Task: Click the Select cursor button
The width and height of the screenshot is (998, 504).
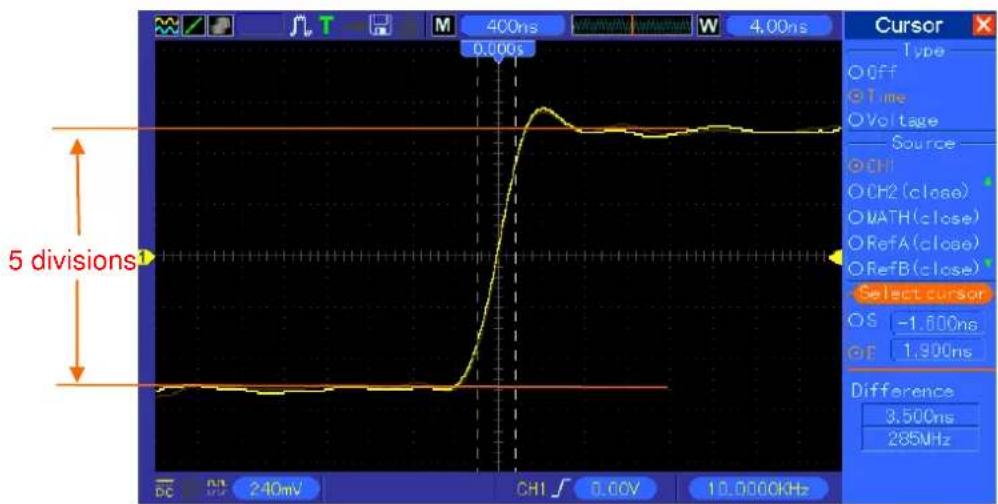Action: click(x=922, y=293)
